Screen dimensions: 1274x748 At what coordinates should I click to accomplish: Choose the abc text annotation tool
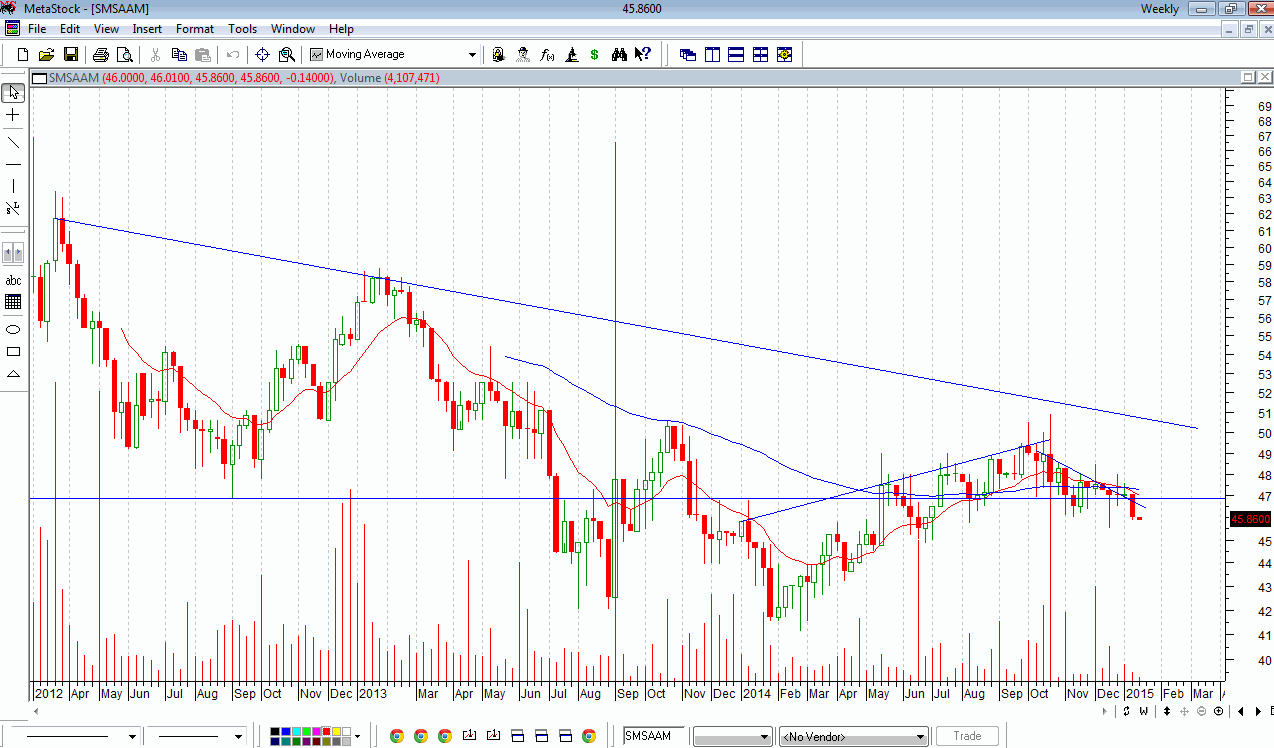(x=13, y=281)
